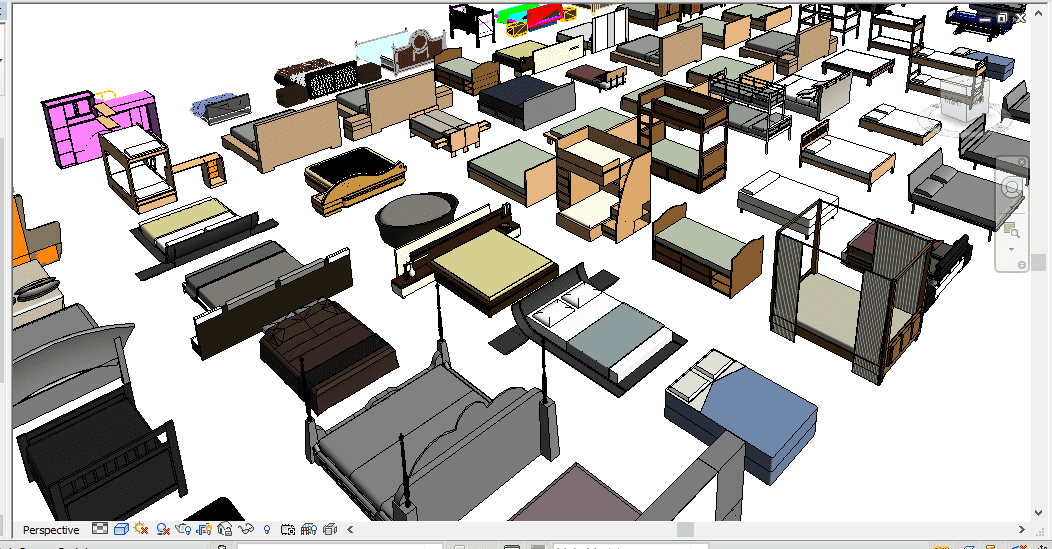1052x549 pixels.
Task: Open the rendering dialog teapot icon
Action: pyautogui.click(x=183, y=529)
